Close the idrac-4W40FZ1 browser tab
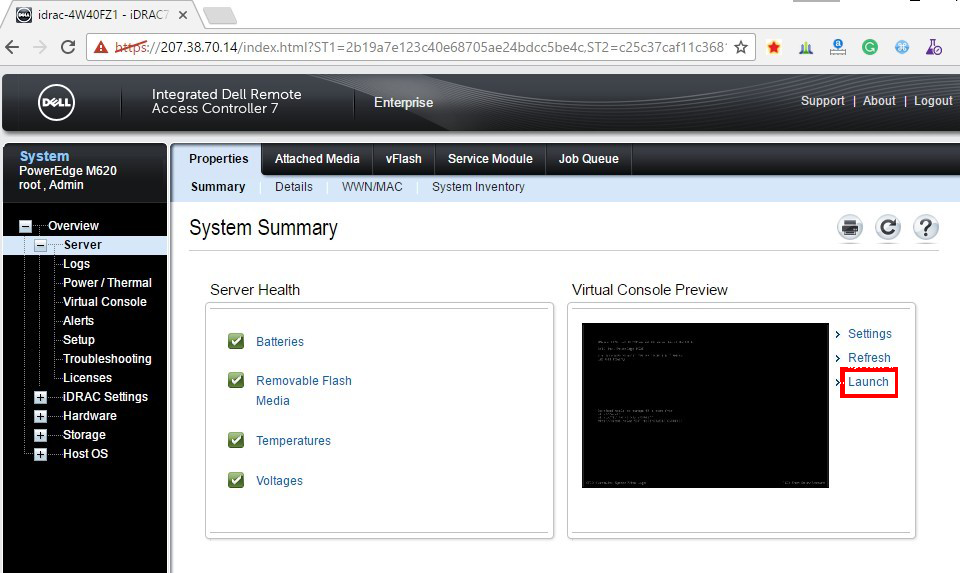 pos(182,15)
